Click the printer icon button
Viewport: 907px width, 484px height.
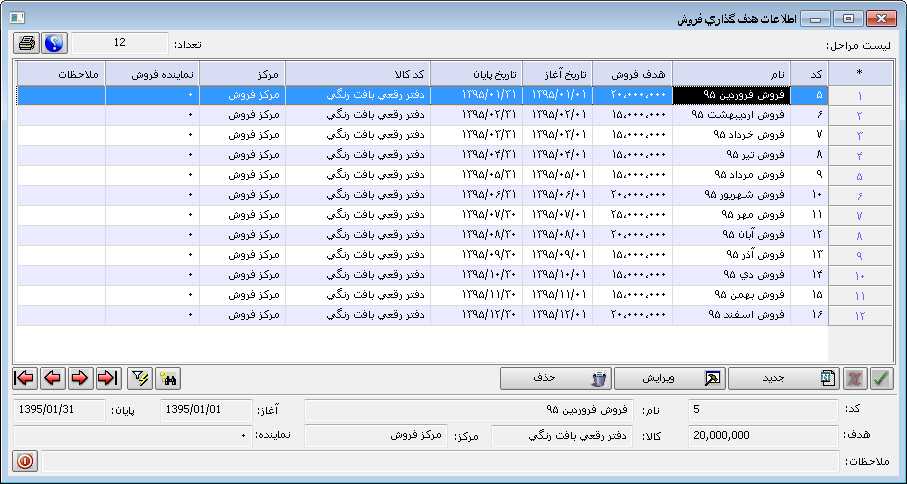[27, 43]
